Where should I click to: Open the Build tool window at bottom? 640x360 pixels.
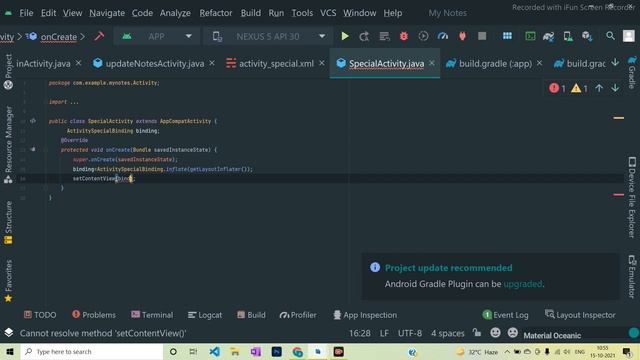coord(251,315)
